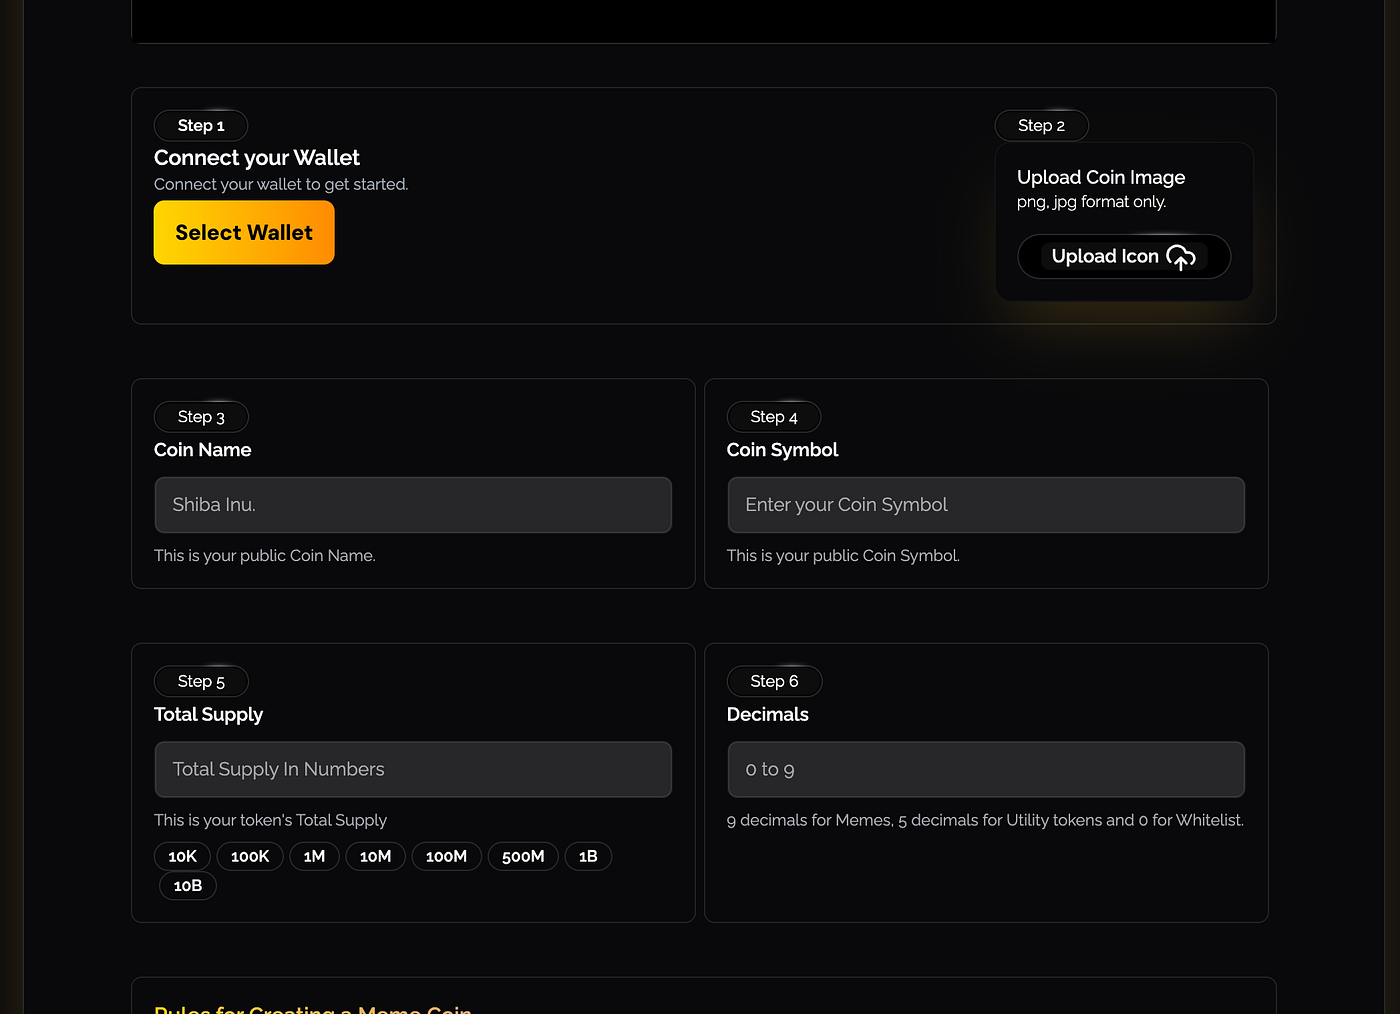1400x1014 pixels.
Task: Click the Decimals 0 to 9 field
Action: (x=986, y=770)
